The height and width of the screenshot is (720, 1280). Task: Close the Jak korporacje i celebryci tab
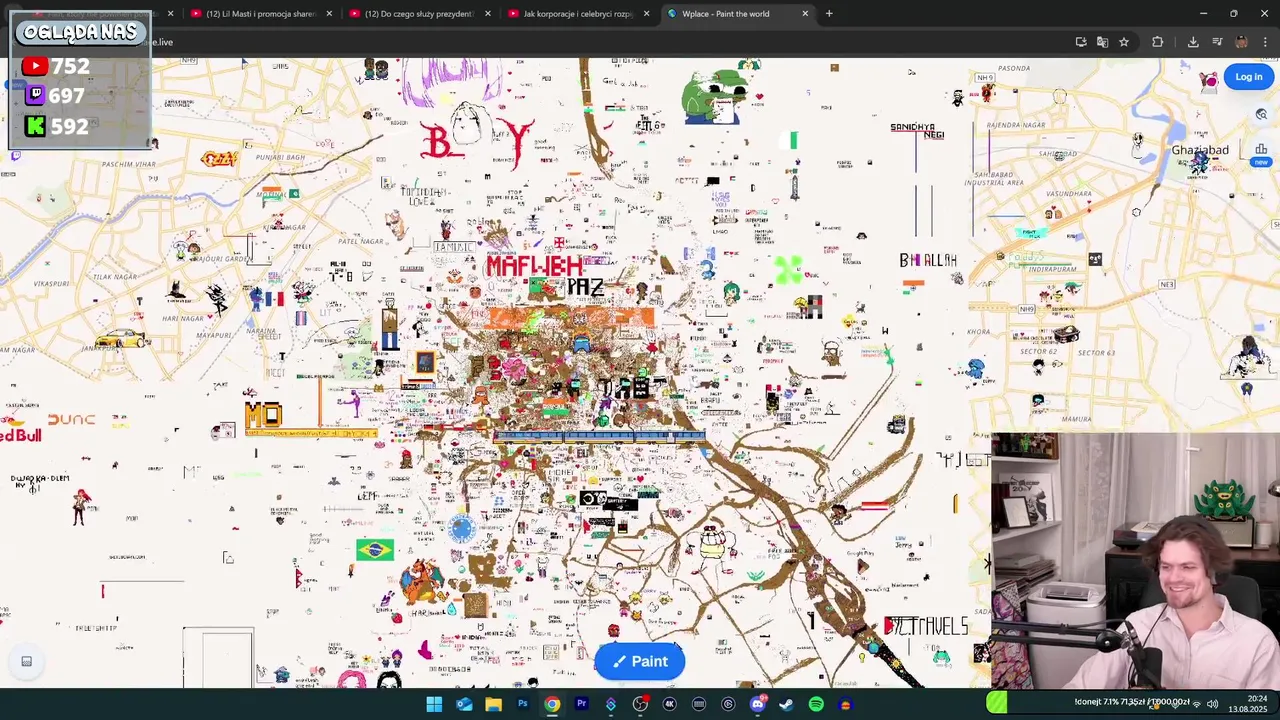coord(647,14)
